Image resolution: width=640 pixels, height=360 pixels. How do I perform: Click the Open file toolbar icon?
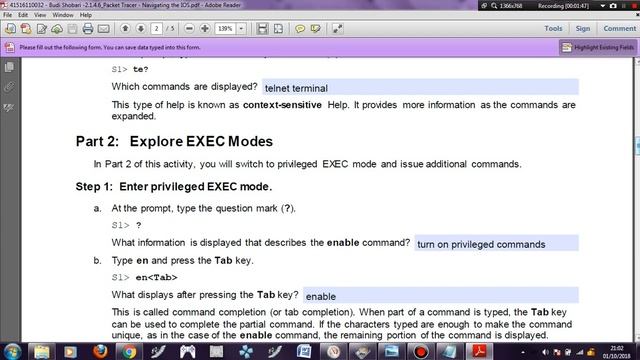10,29
